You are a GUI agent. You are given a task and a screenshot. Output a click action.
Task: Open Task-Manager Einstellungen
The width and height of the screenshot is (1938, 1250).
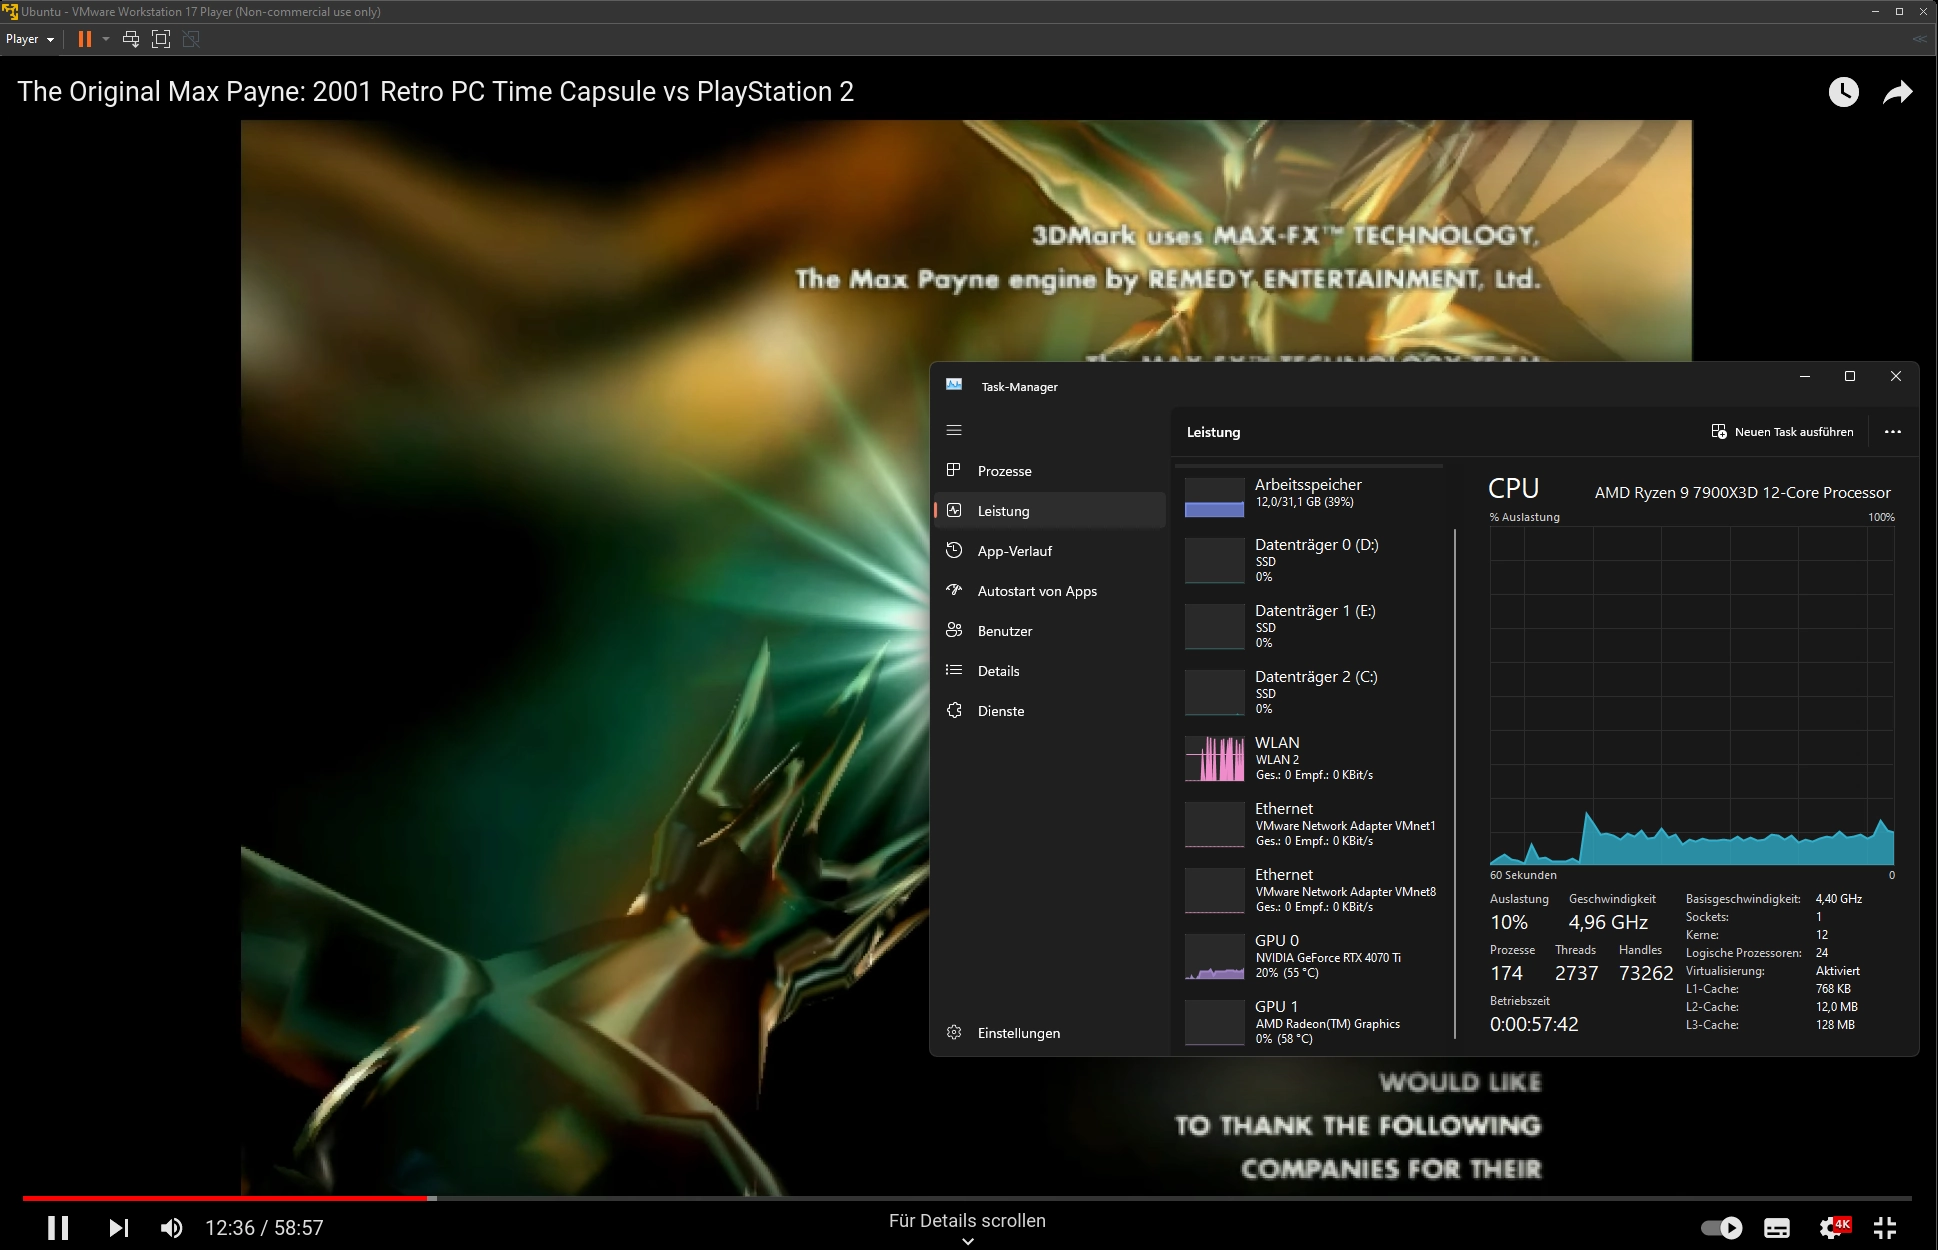(x=1050, y=1033)
